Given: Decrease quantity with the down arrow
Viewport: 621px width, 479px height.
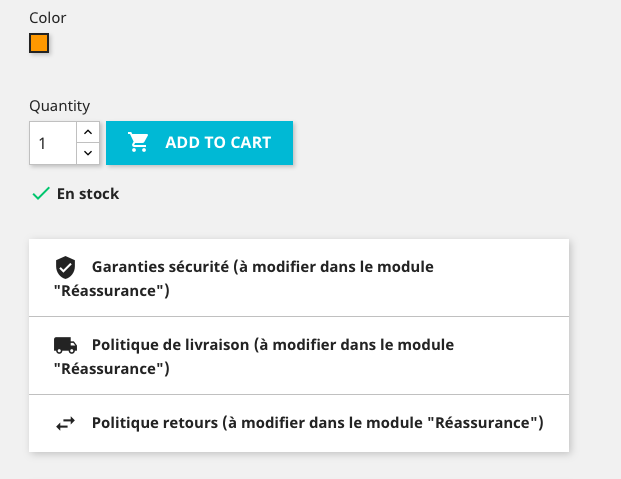Looking at the screenshot, I should (x=88, y=153).
